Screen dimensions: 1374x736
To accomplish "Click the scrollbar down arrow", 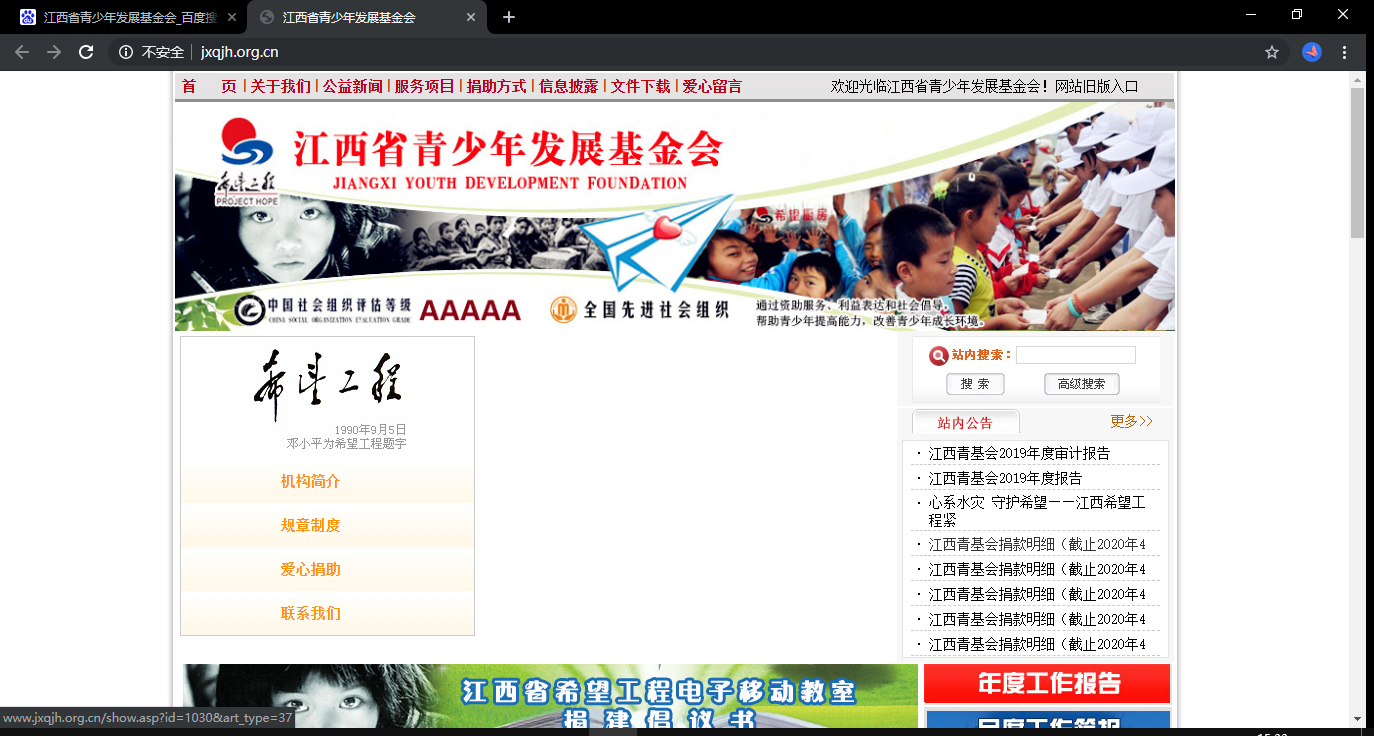I will pyautogui.click(x=1357, y=719).
